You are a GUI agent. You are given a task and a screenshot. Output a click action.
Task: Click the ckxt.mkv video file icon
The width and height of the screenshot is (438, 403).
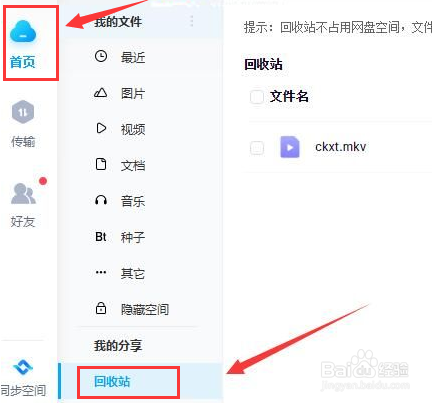pos(290,147)
